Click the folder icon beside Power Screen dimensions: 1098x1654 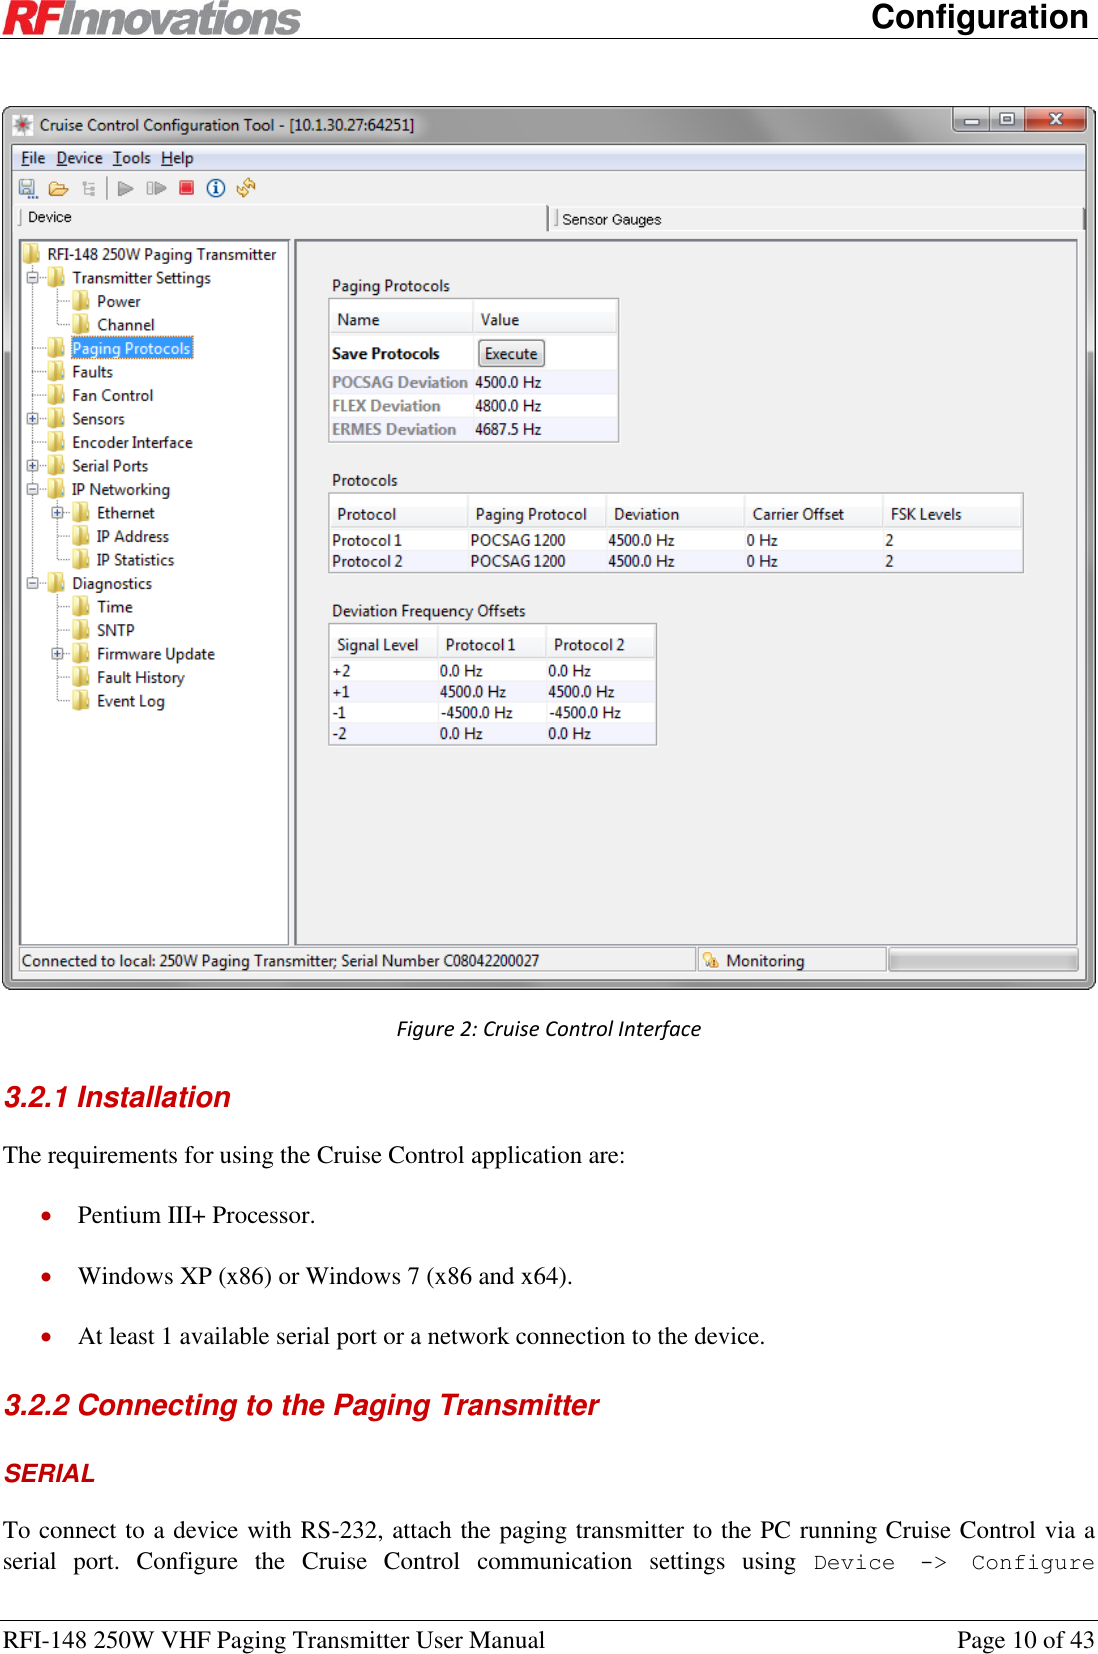tap(82, 301)
